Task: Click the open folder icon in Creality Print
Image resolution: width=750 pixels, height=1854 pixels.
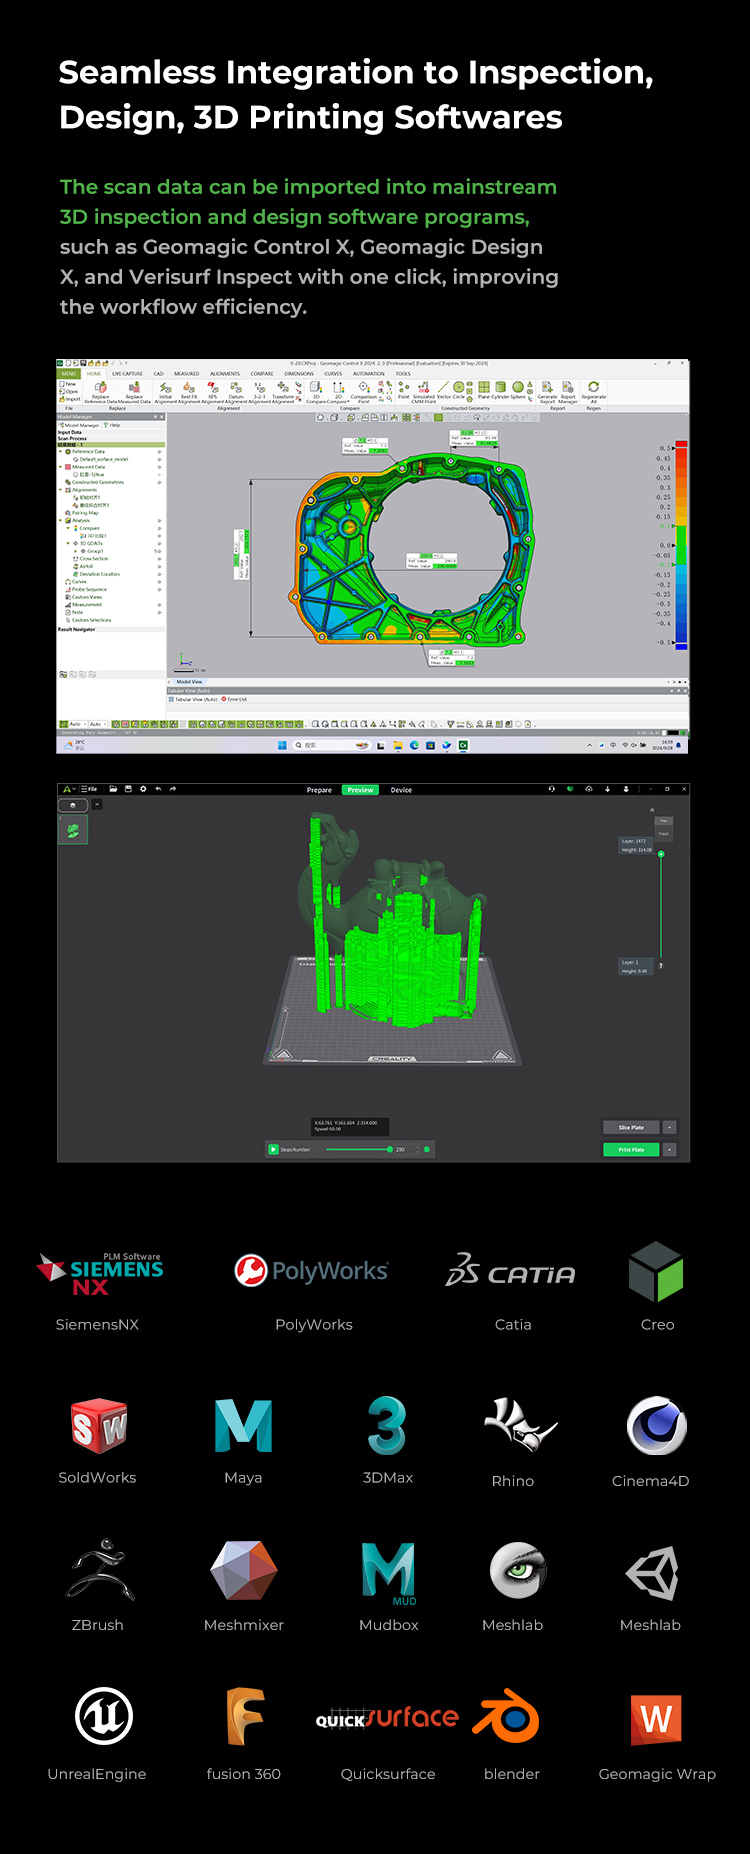Action: click(113, 789)
